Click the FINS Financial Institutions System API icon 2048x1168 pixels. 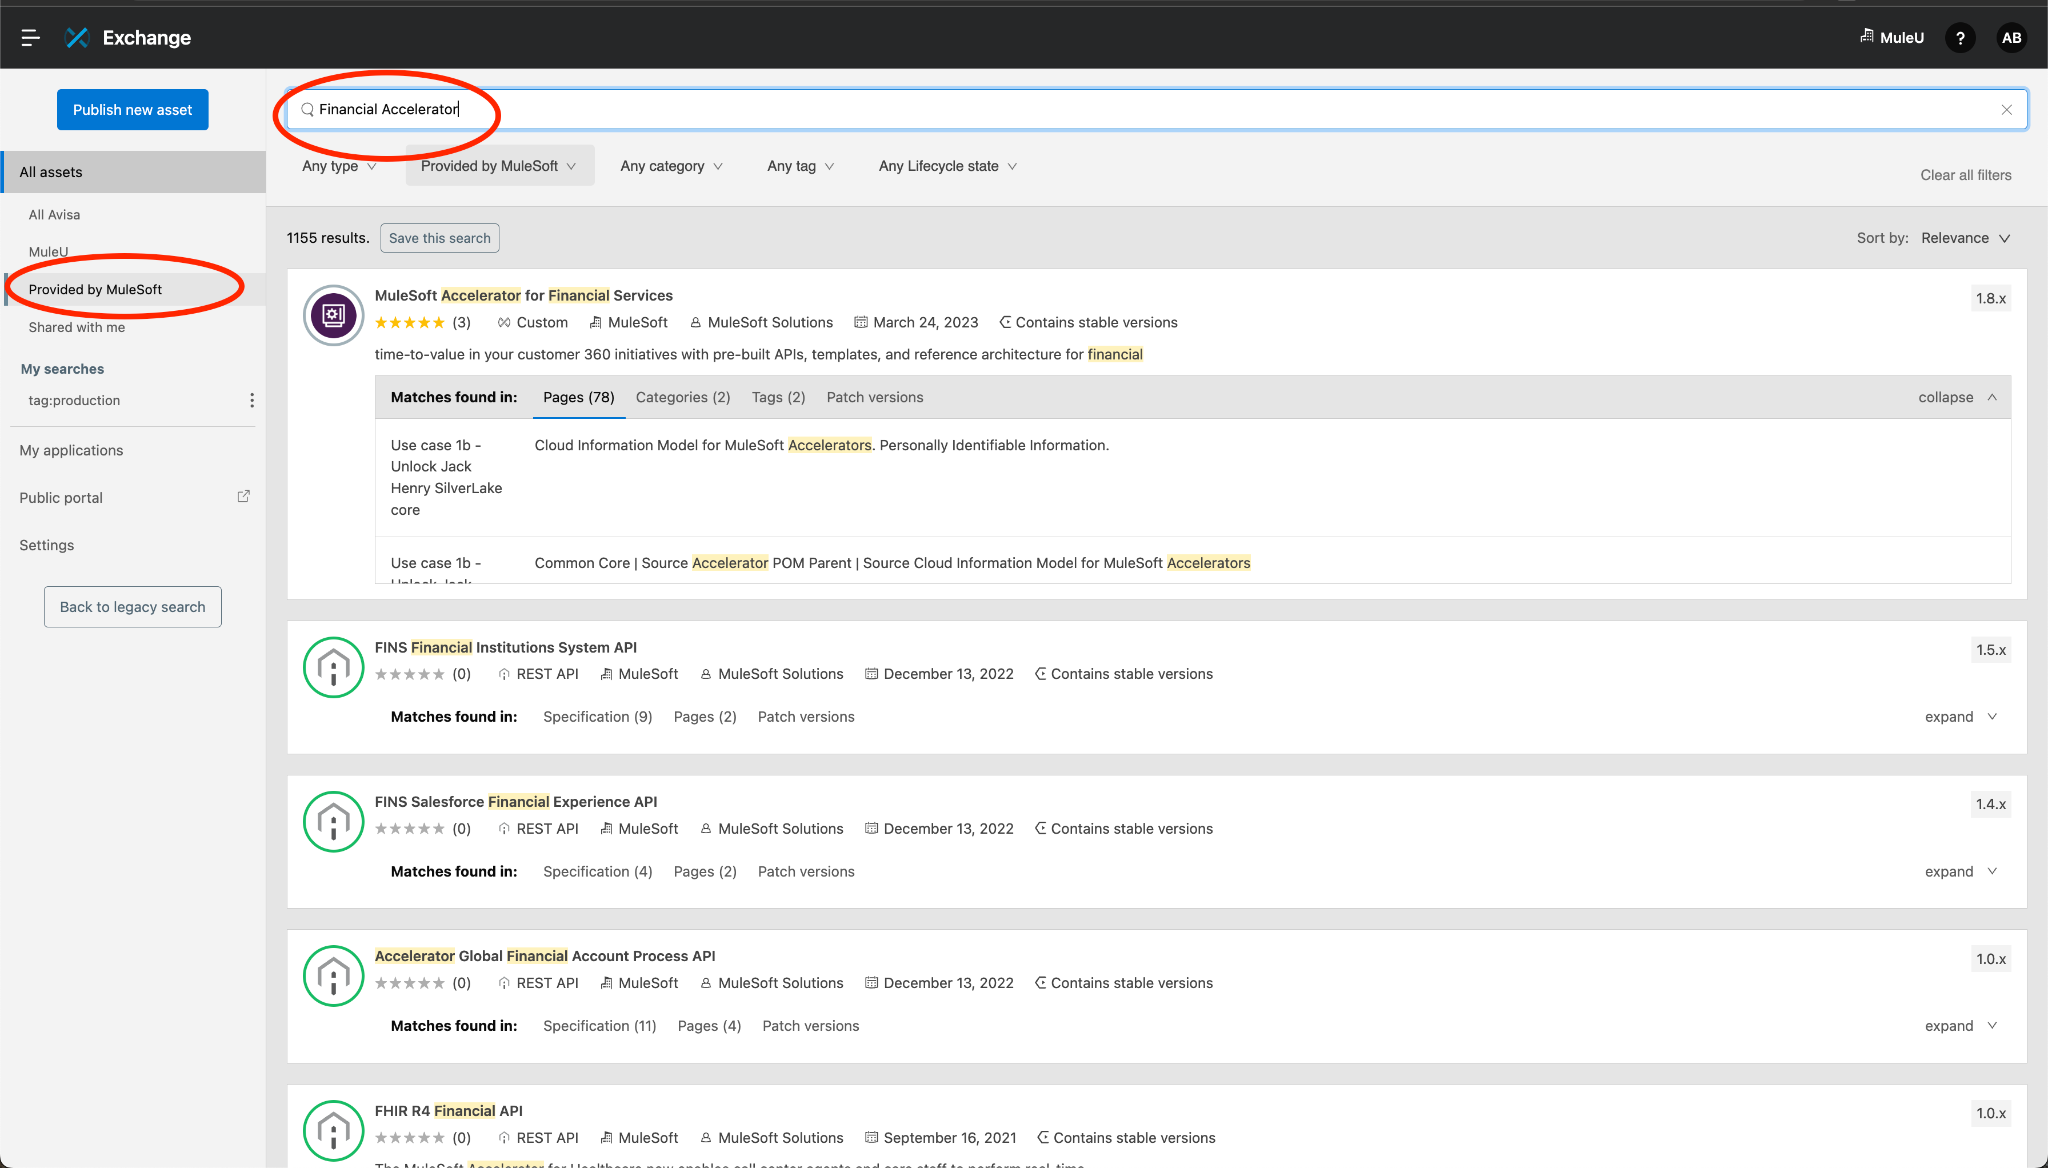pos(333,668)
